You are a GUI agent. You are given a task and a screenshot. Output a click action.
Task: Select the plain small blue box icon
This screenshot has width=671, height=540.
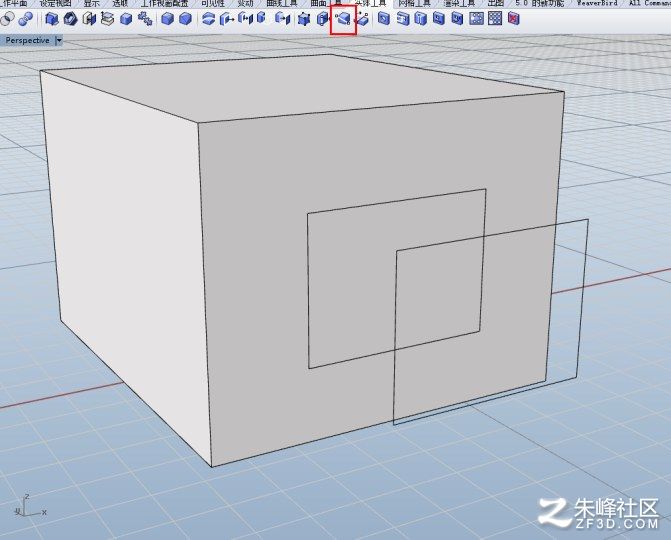tap(126, 19)
